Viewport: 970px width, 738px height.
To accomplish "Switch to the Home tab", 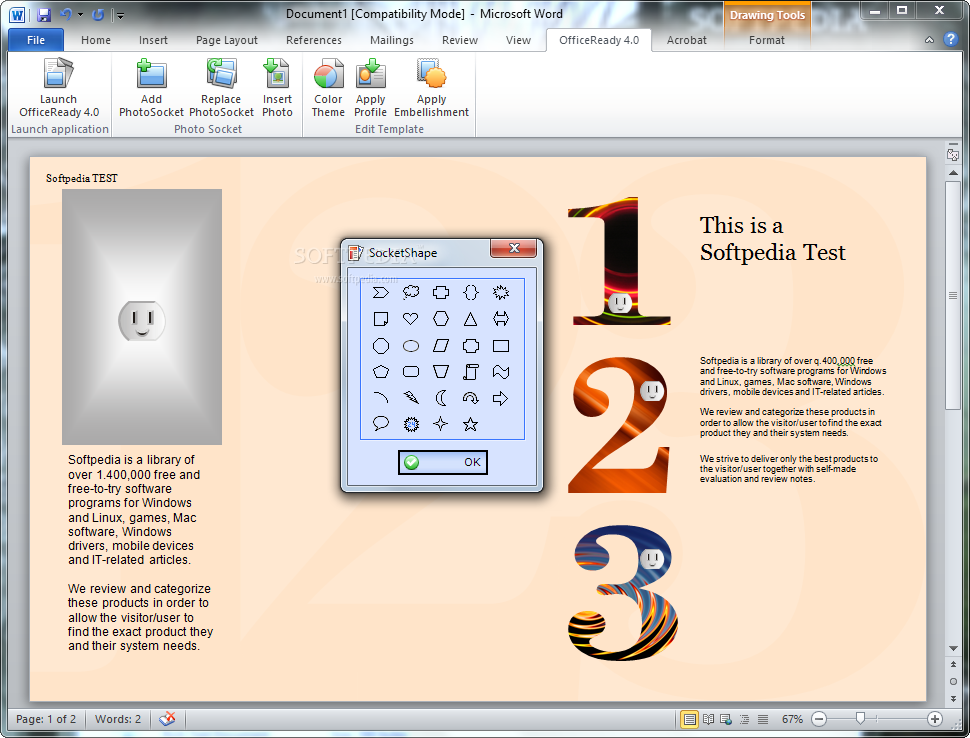I will pyautogui.click(x=96, y=40).
